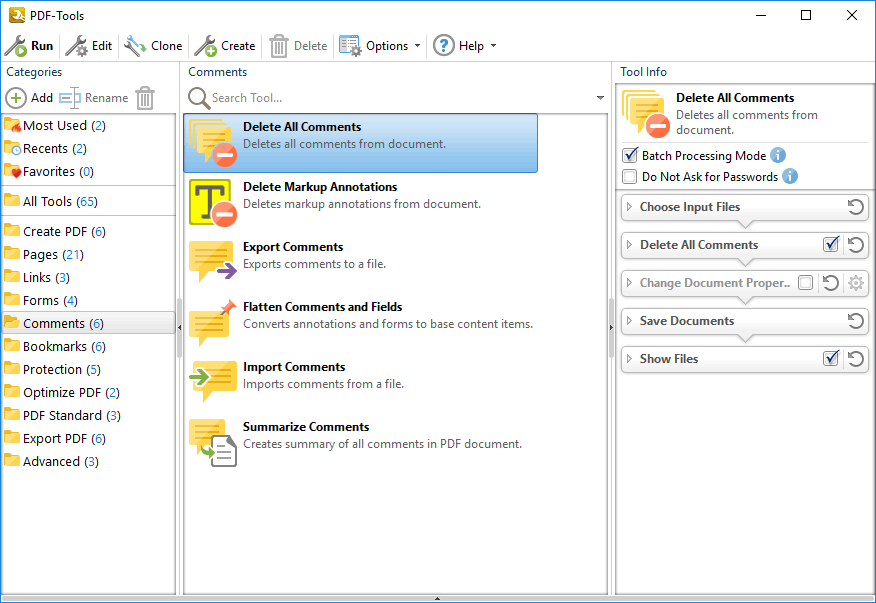The height and width of the screenshot is (603, 876).
Task: Select the Delete All Comments tool icon
Action: coord(213,143)
